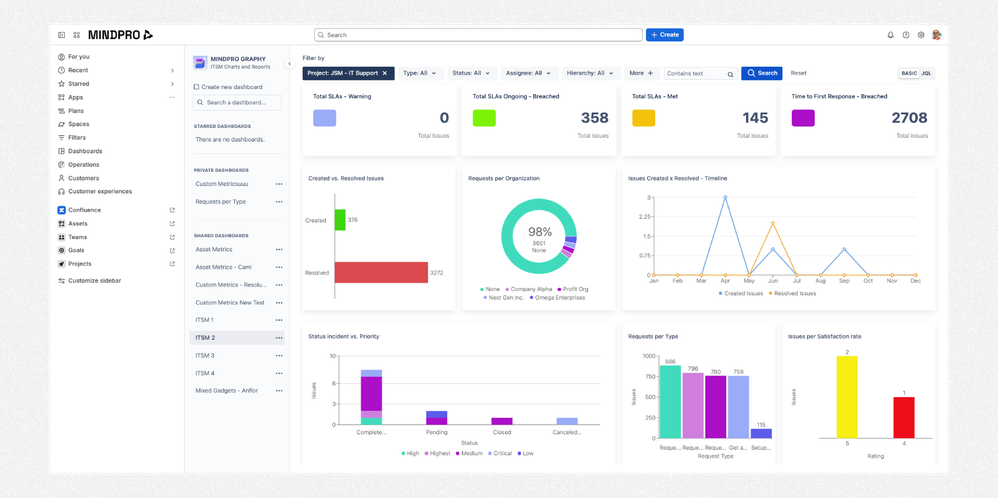Click the Mindpro Graphy app icon
998x498 pixels.
200,62
